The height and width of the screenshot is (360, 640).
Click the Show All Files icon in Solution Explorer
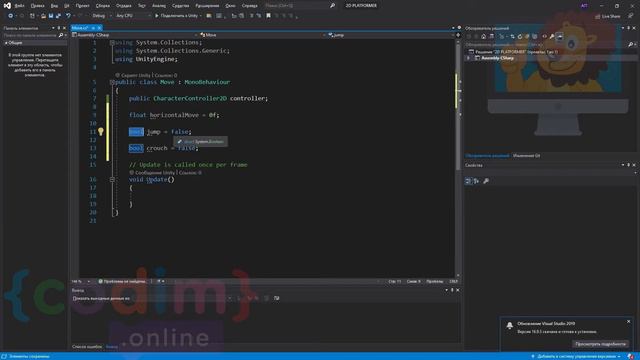coord(534,37)
